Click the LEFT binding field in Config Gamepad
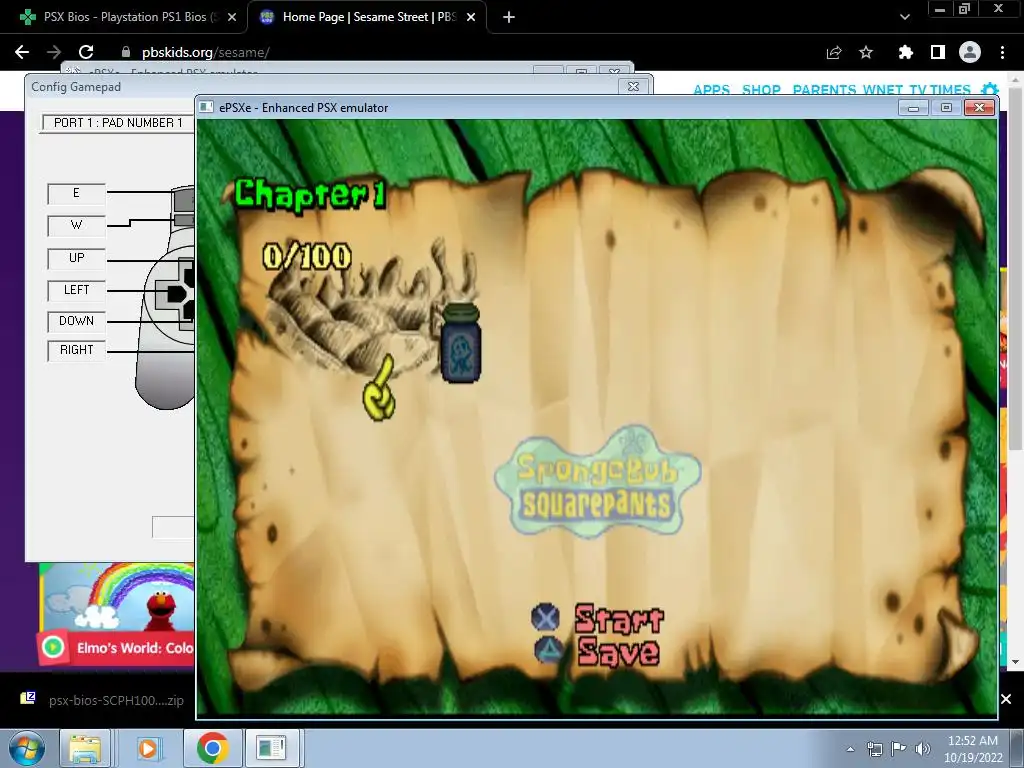The height and width of the screenshot is (768, 1024). (x=76, y=290)
